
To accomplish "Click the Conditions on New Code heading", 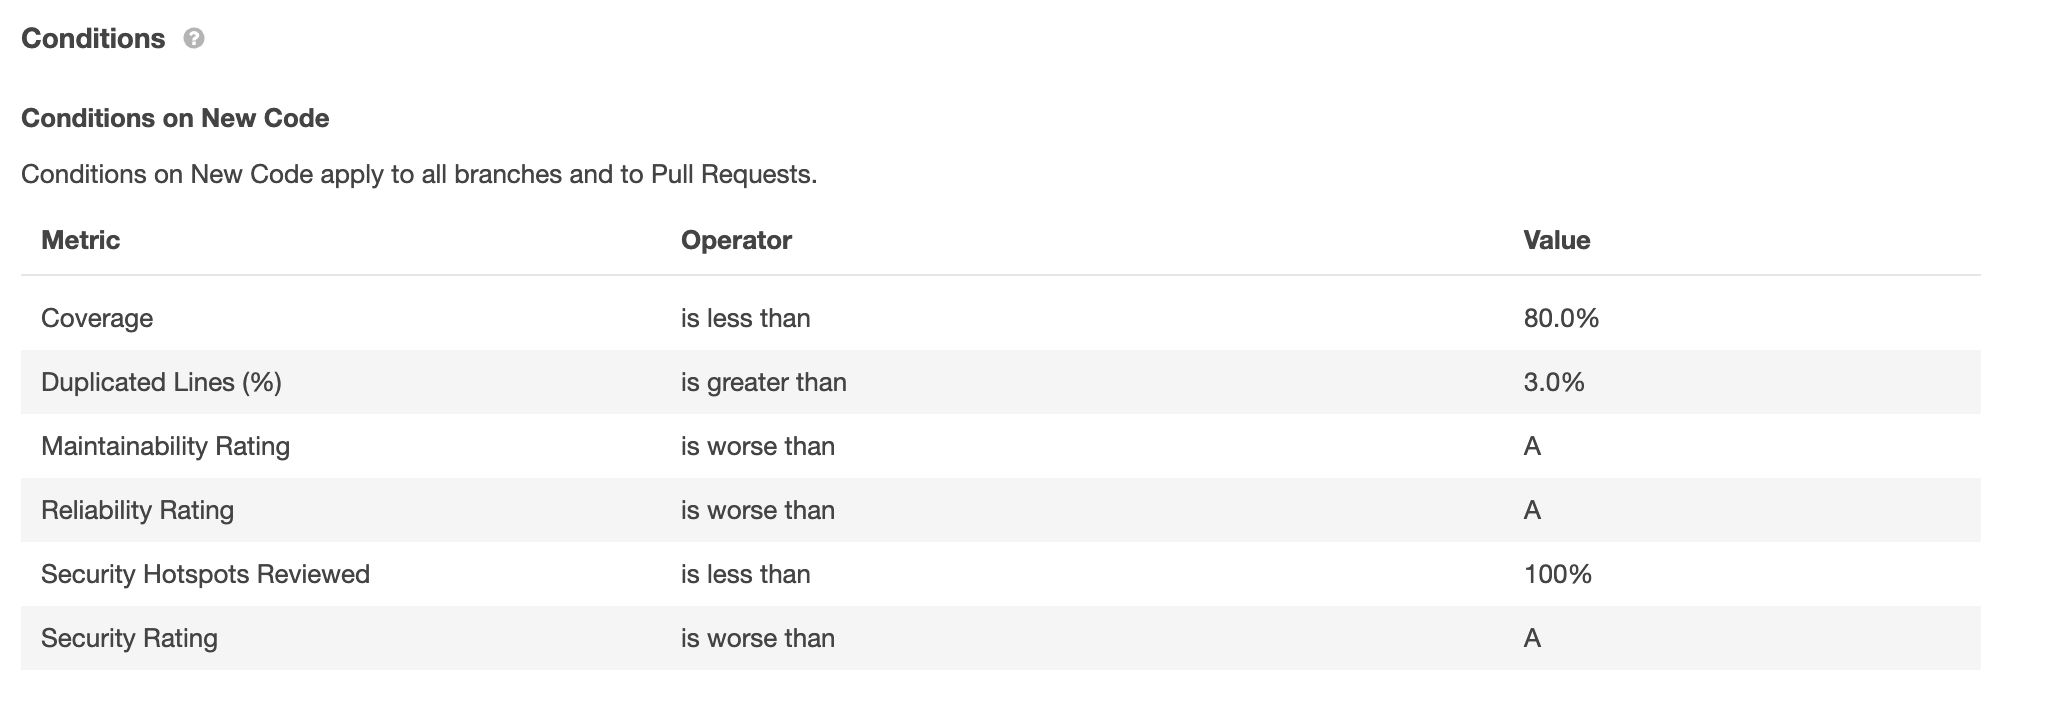I will coord(175,118).
